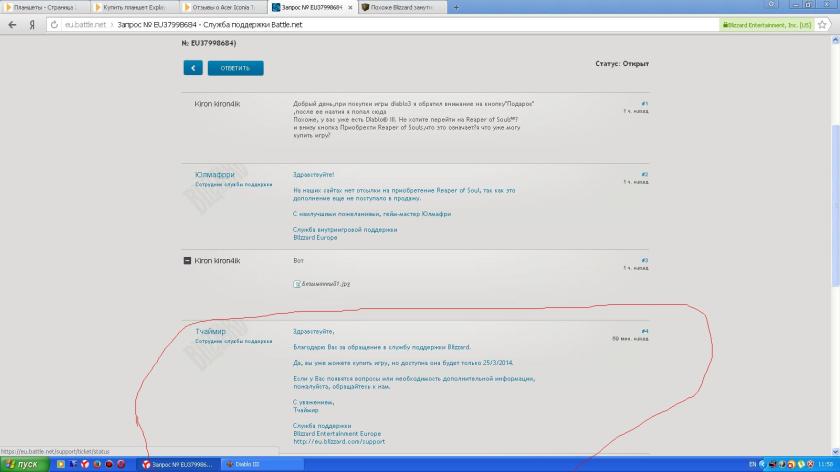This screenshot has width=840, height=472.
Task: Open the EN language indicator in tray
Action: 752,464
